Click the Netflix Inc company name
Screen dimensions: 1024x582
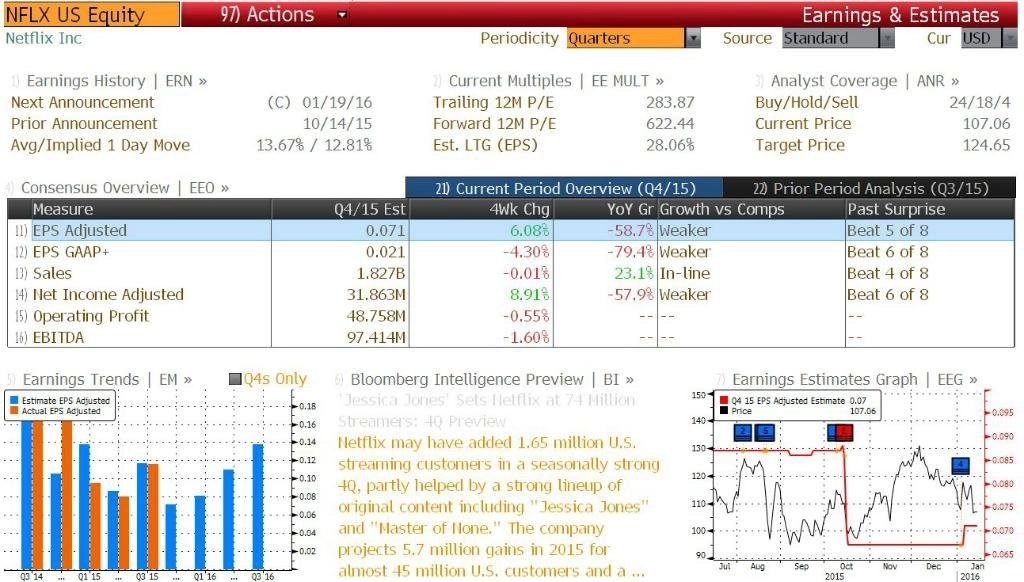[x=43, y=38]
